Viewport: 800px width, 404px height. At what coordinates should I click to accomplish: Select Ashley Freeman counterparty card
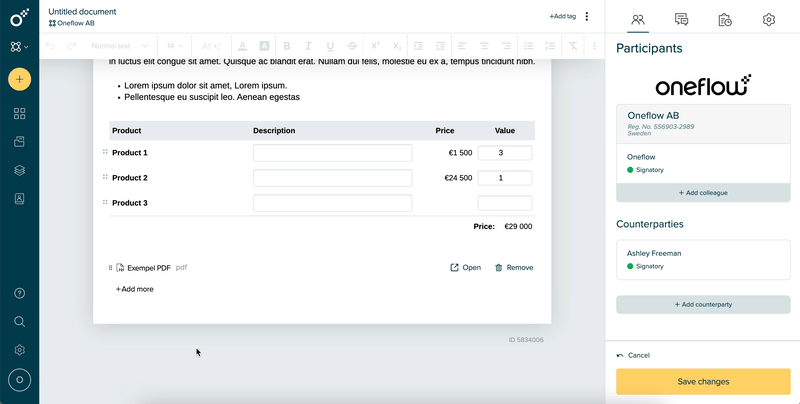[x=703, y=260]
